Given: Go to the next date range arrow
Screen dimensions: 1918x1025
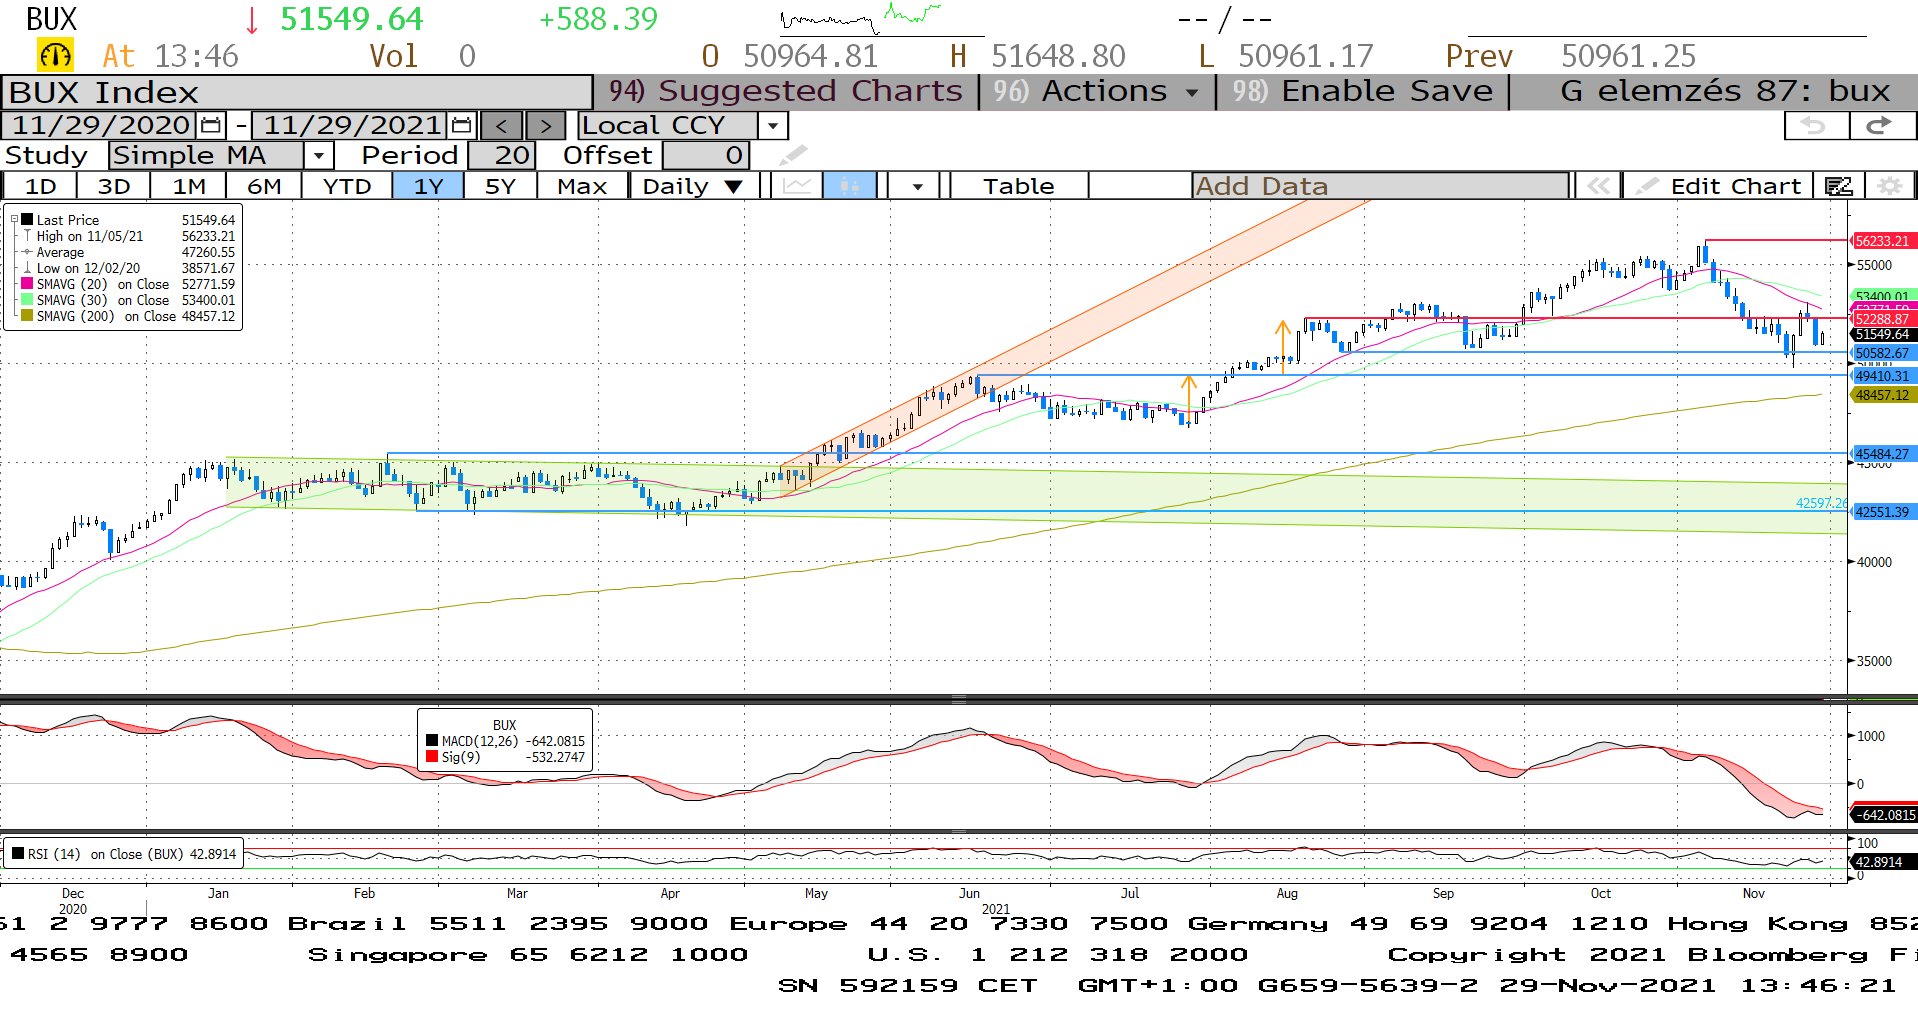Looking at the screenshot, I should (545, 126).
